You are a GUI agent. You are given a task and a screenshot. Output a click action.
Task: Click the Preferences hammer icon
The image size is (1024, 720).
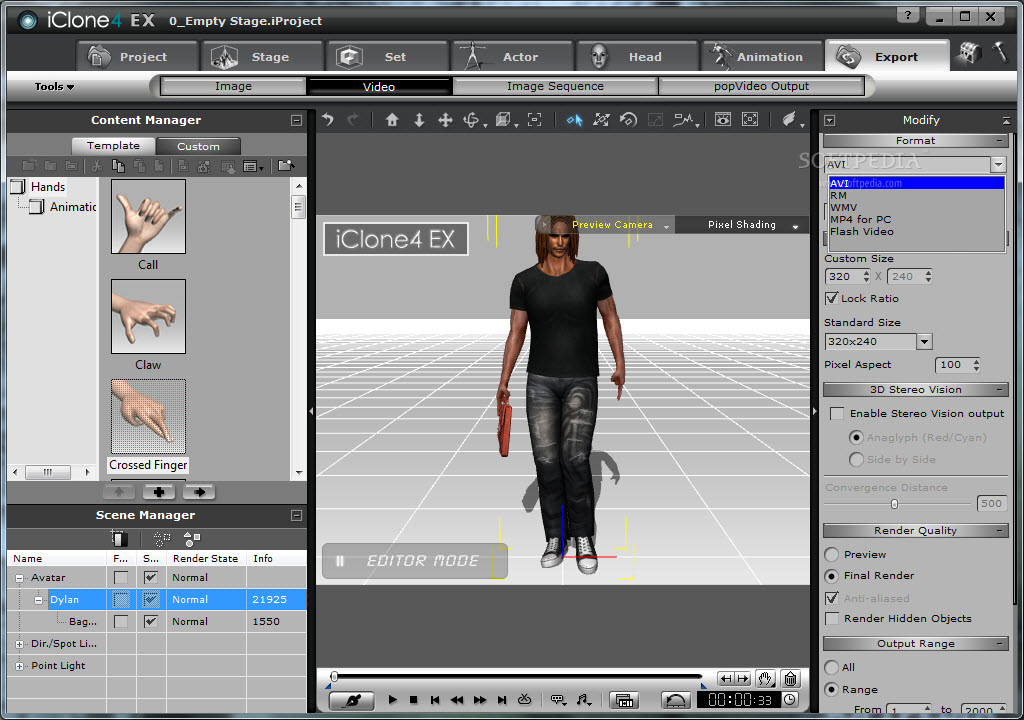[x=1000, y=52]
